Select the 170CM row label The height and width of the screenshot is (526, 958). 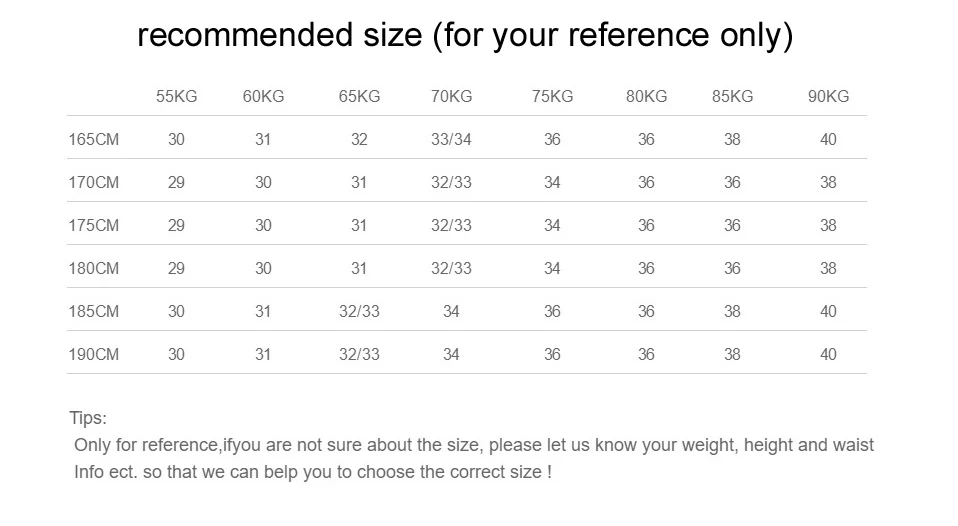[93, 183]
